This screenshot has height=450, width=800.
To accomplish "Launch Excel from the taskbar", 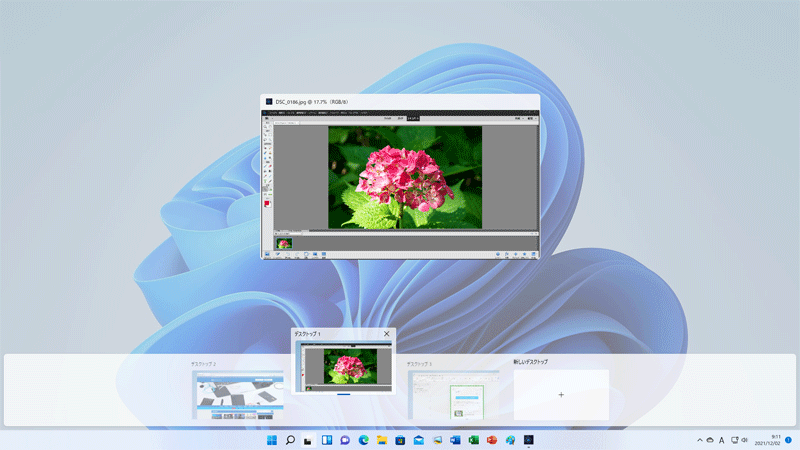I will [473, 440].
